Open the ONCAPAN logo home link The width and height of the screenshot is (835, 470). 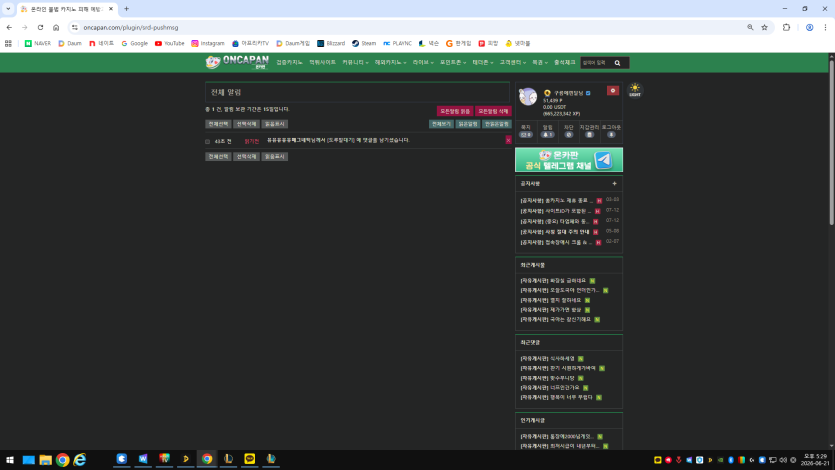point(237,62)
